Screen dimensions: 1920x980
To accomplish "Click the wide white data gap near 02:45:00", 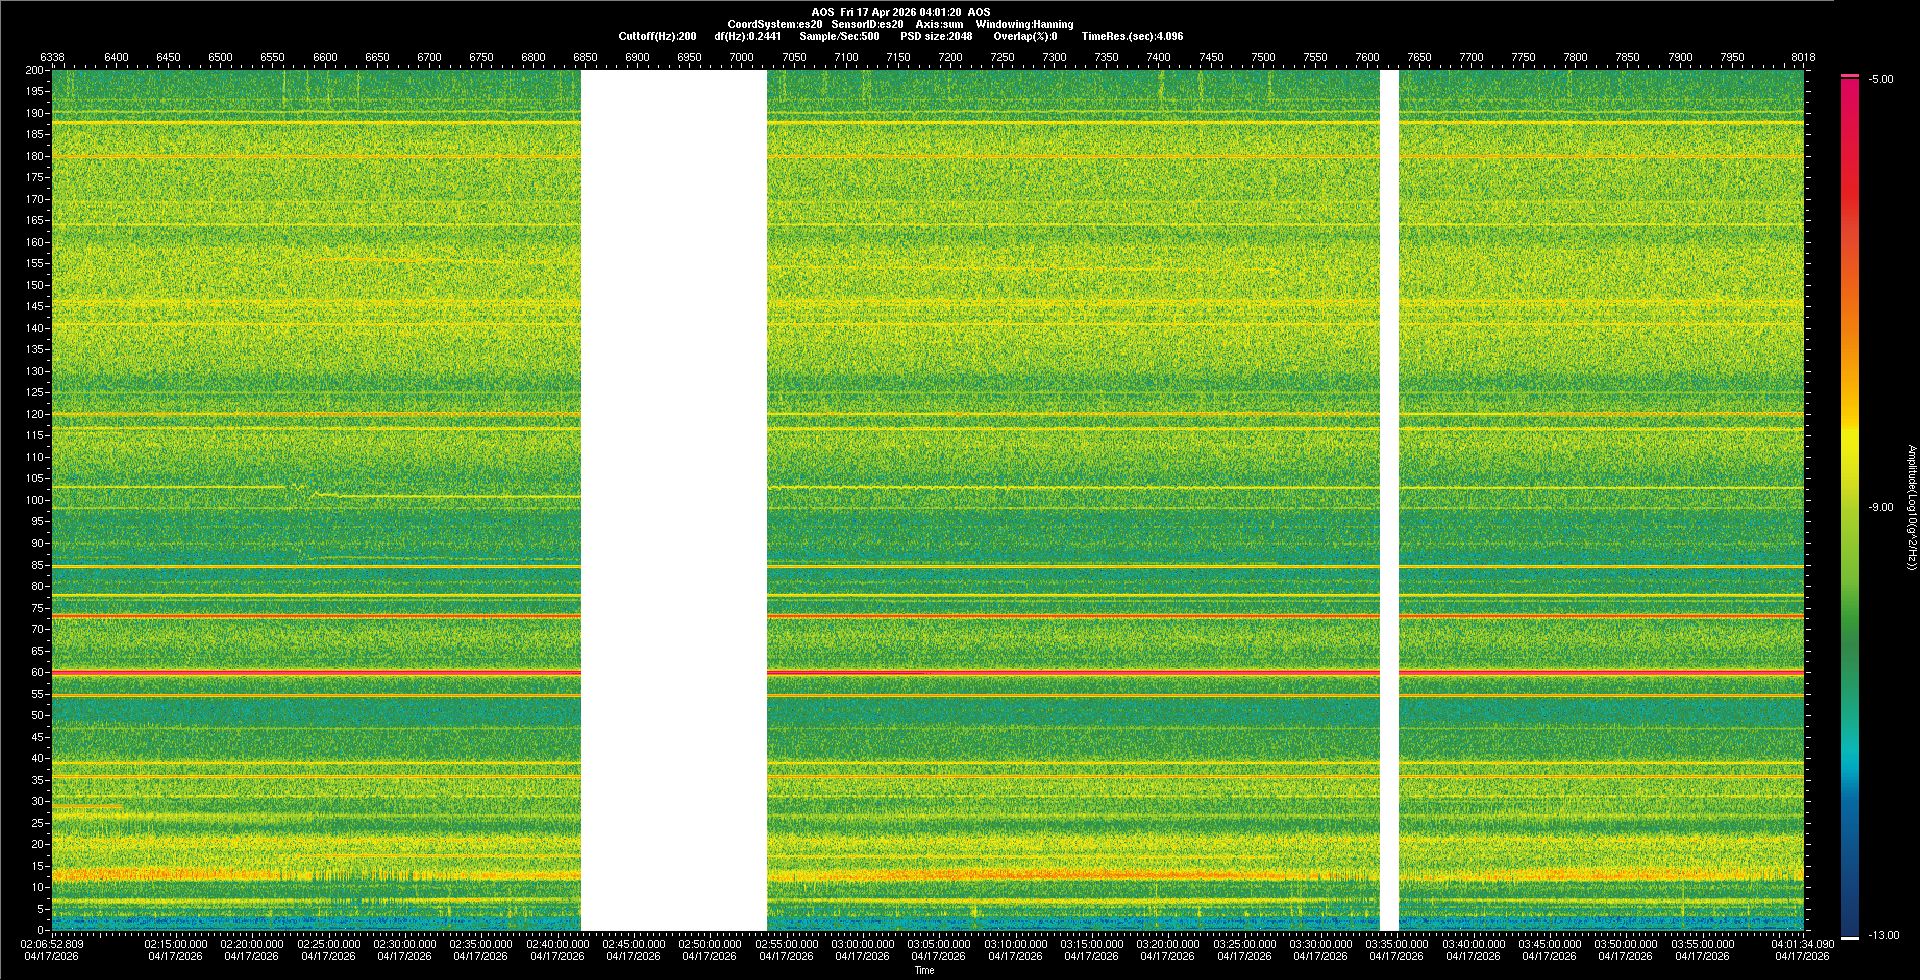I will click(x=674, y=500).
